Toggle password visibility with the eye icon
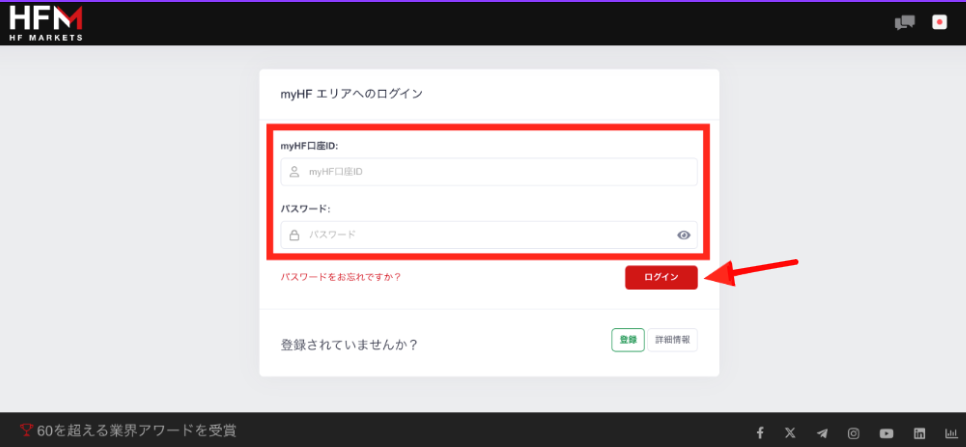 [x=684, y=235]
